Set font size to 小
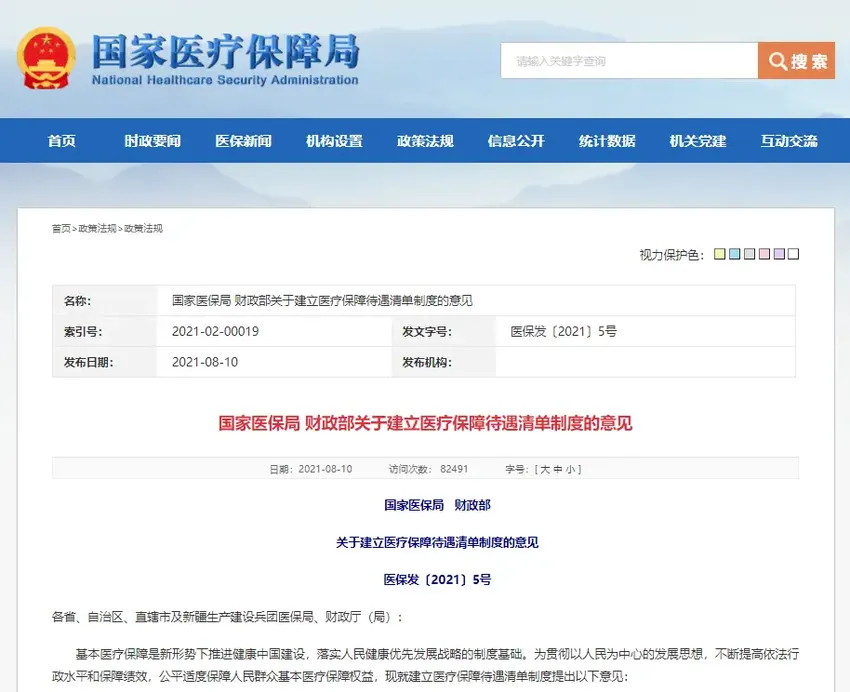This screenshot has height=692, width=850. 570,469
